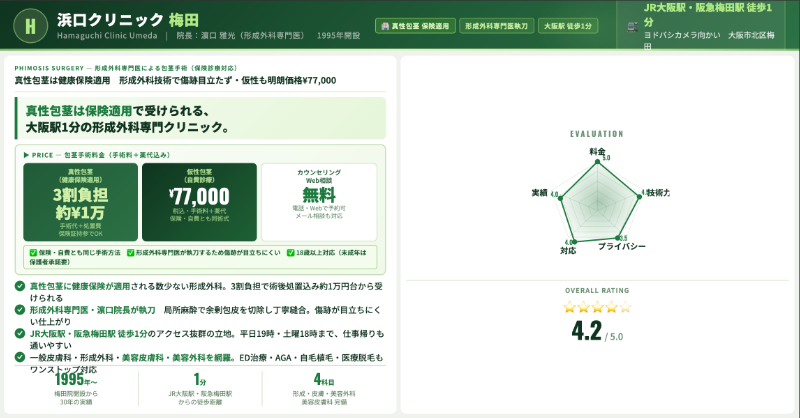Click the first green check bullet icon
Viewport: 800px width, 418px height.
pos(21,286)
